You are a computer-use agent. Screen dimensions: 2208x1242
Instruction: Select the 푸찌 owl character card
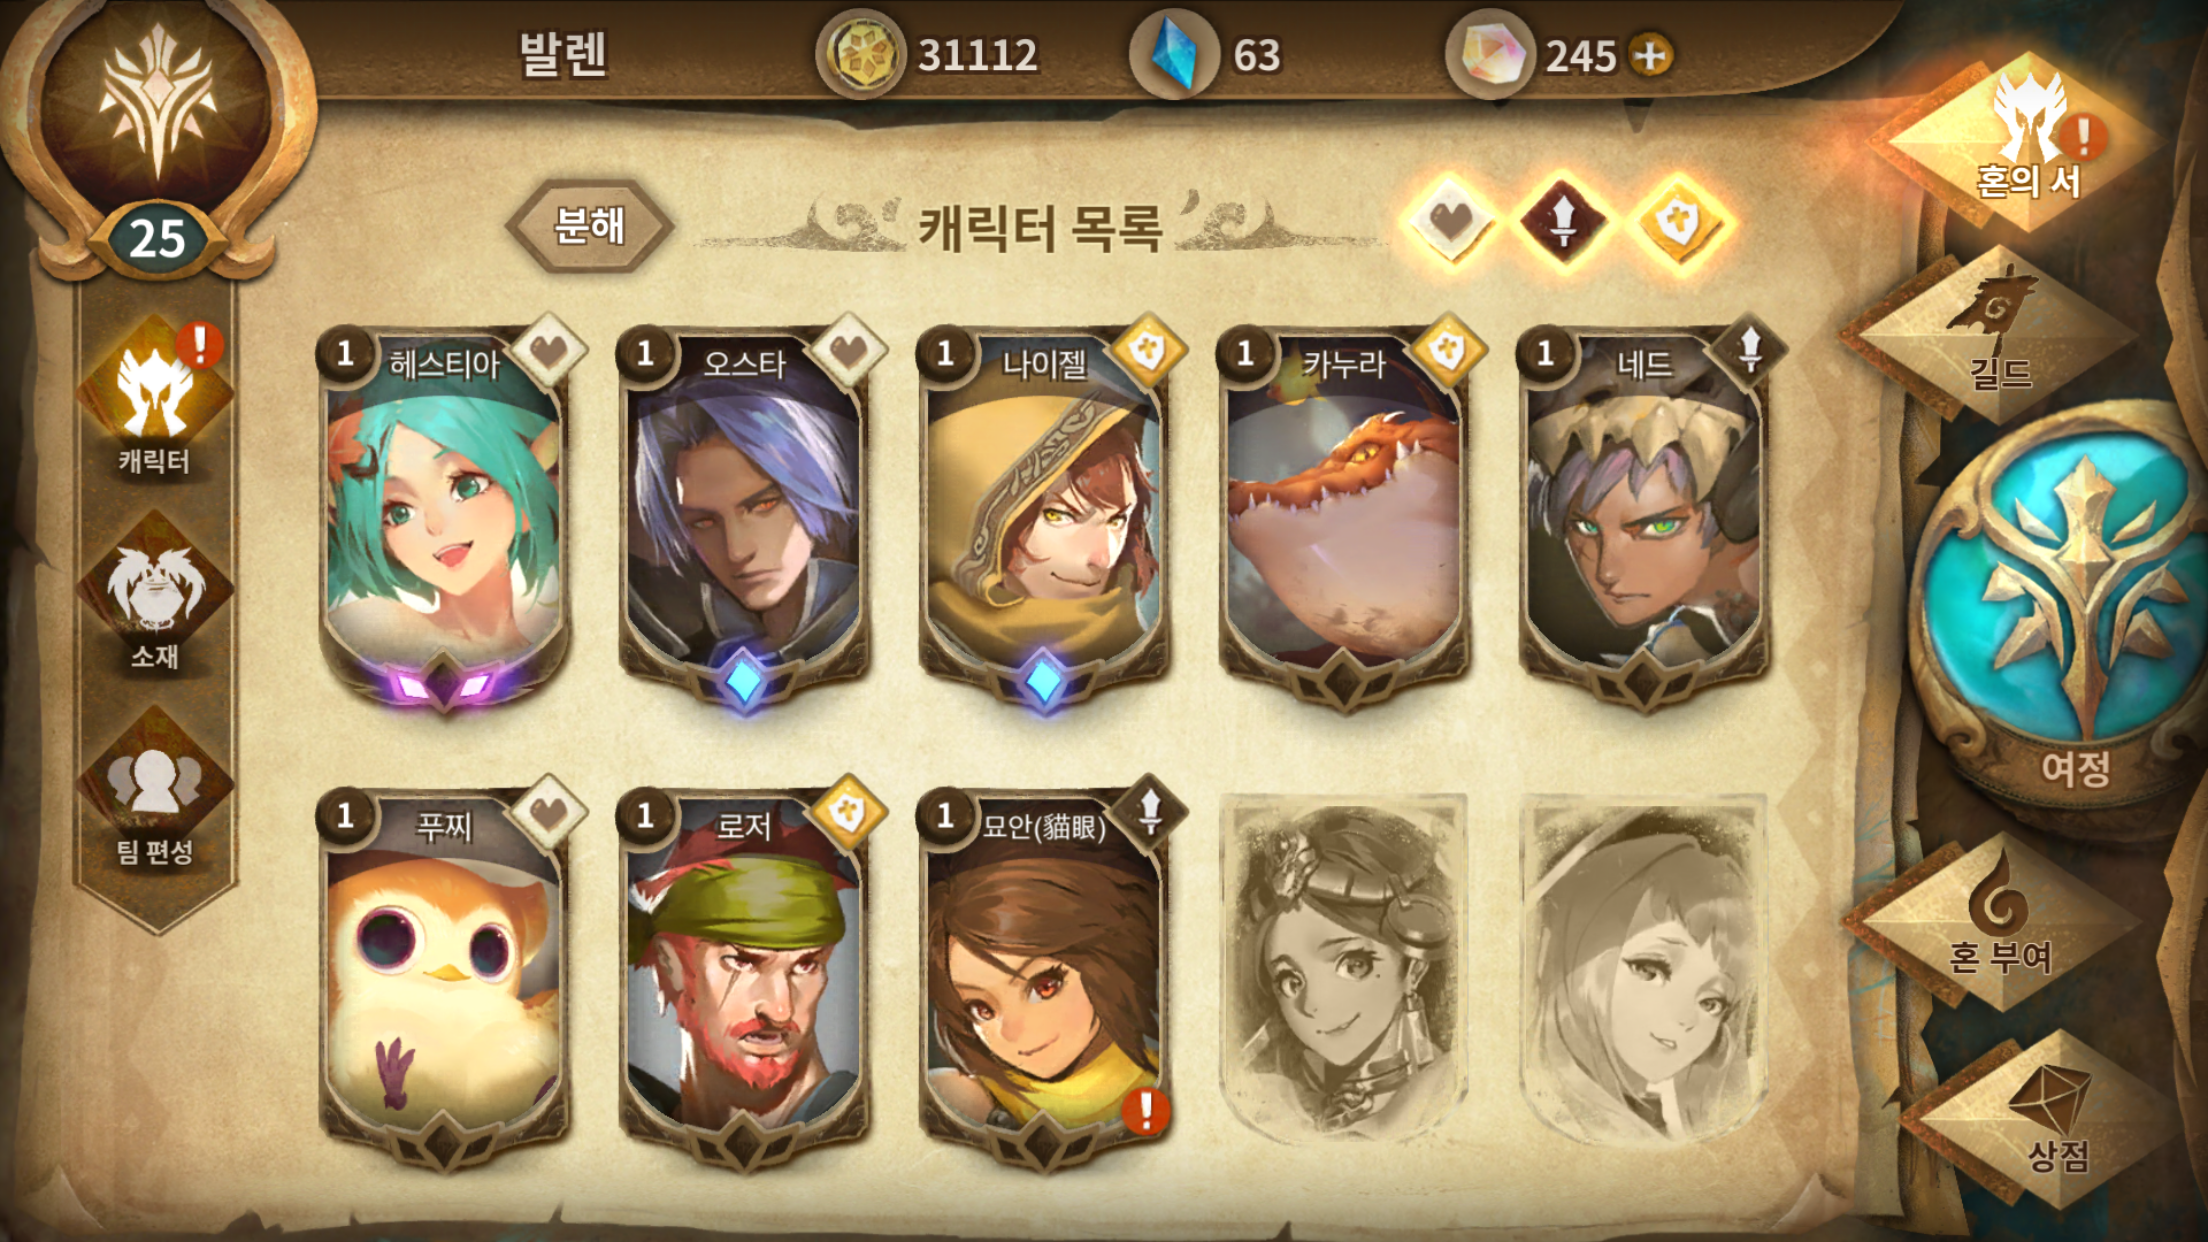(x=444, y=975)
